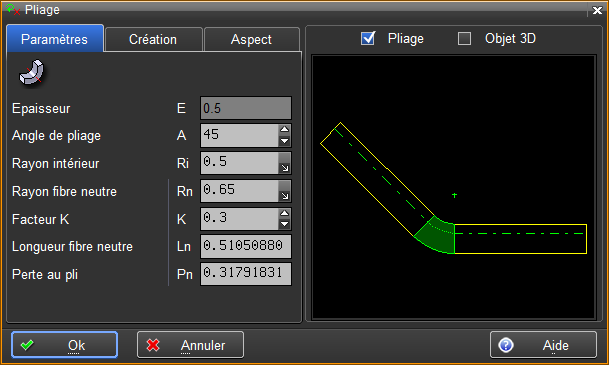The height and width of the screenshot is (365, 609).
Task: Select the Paramètres tab
Action: [x=55, y=38]
